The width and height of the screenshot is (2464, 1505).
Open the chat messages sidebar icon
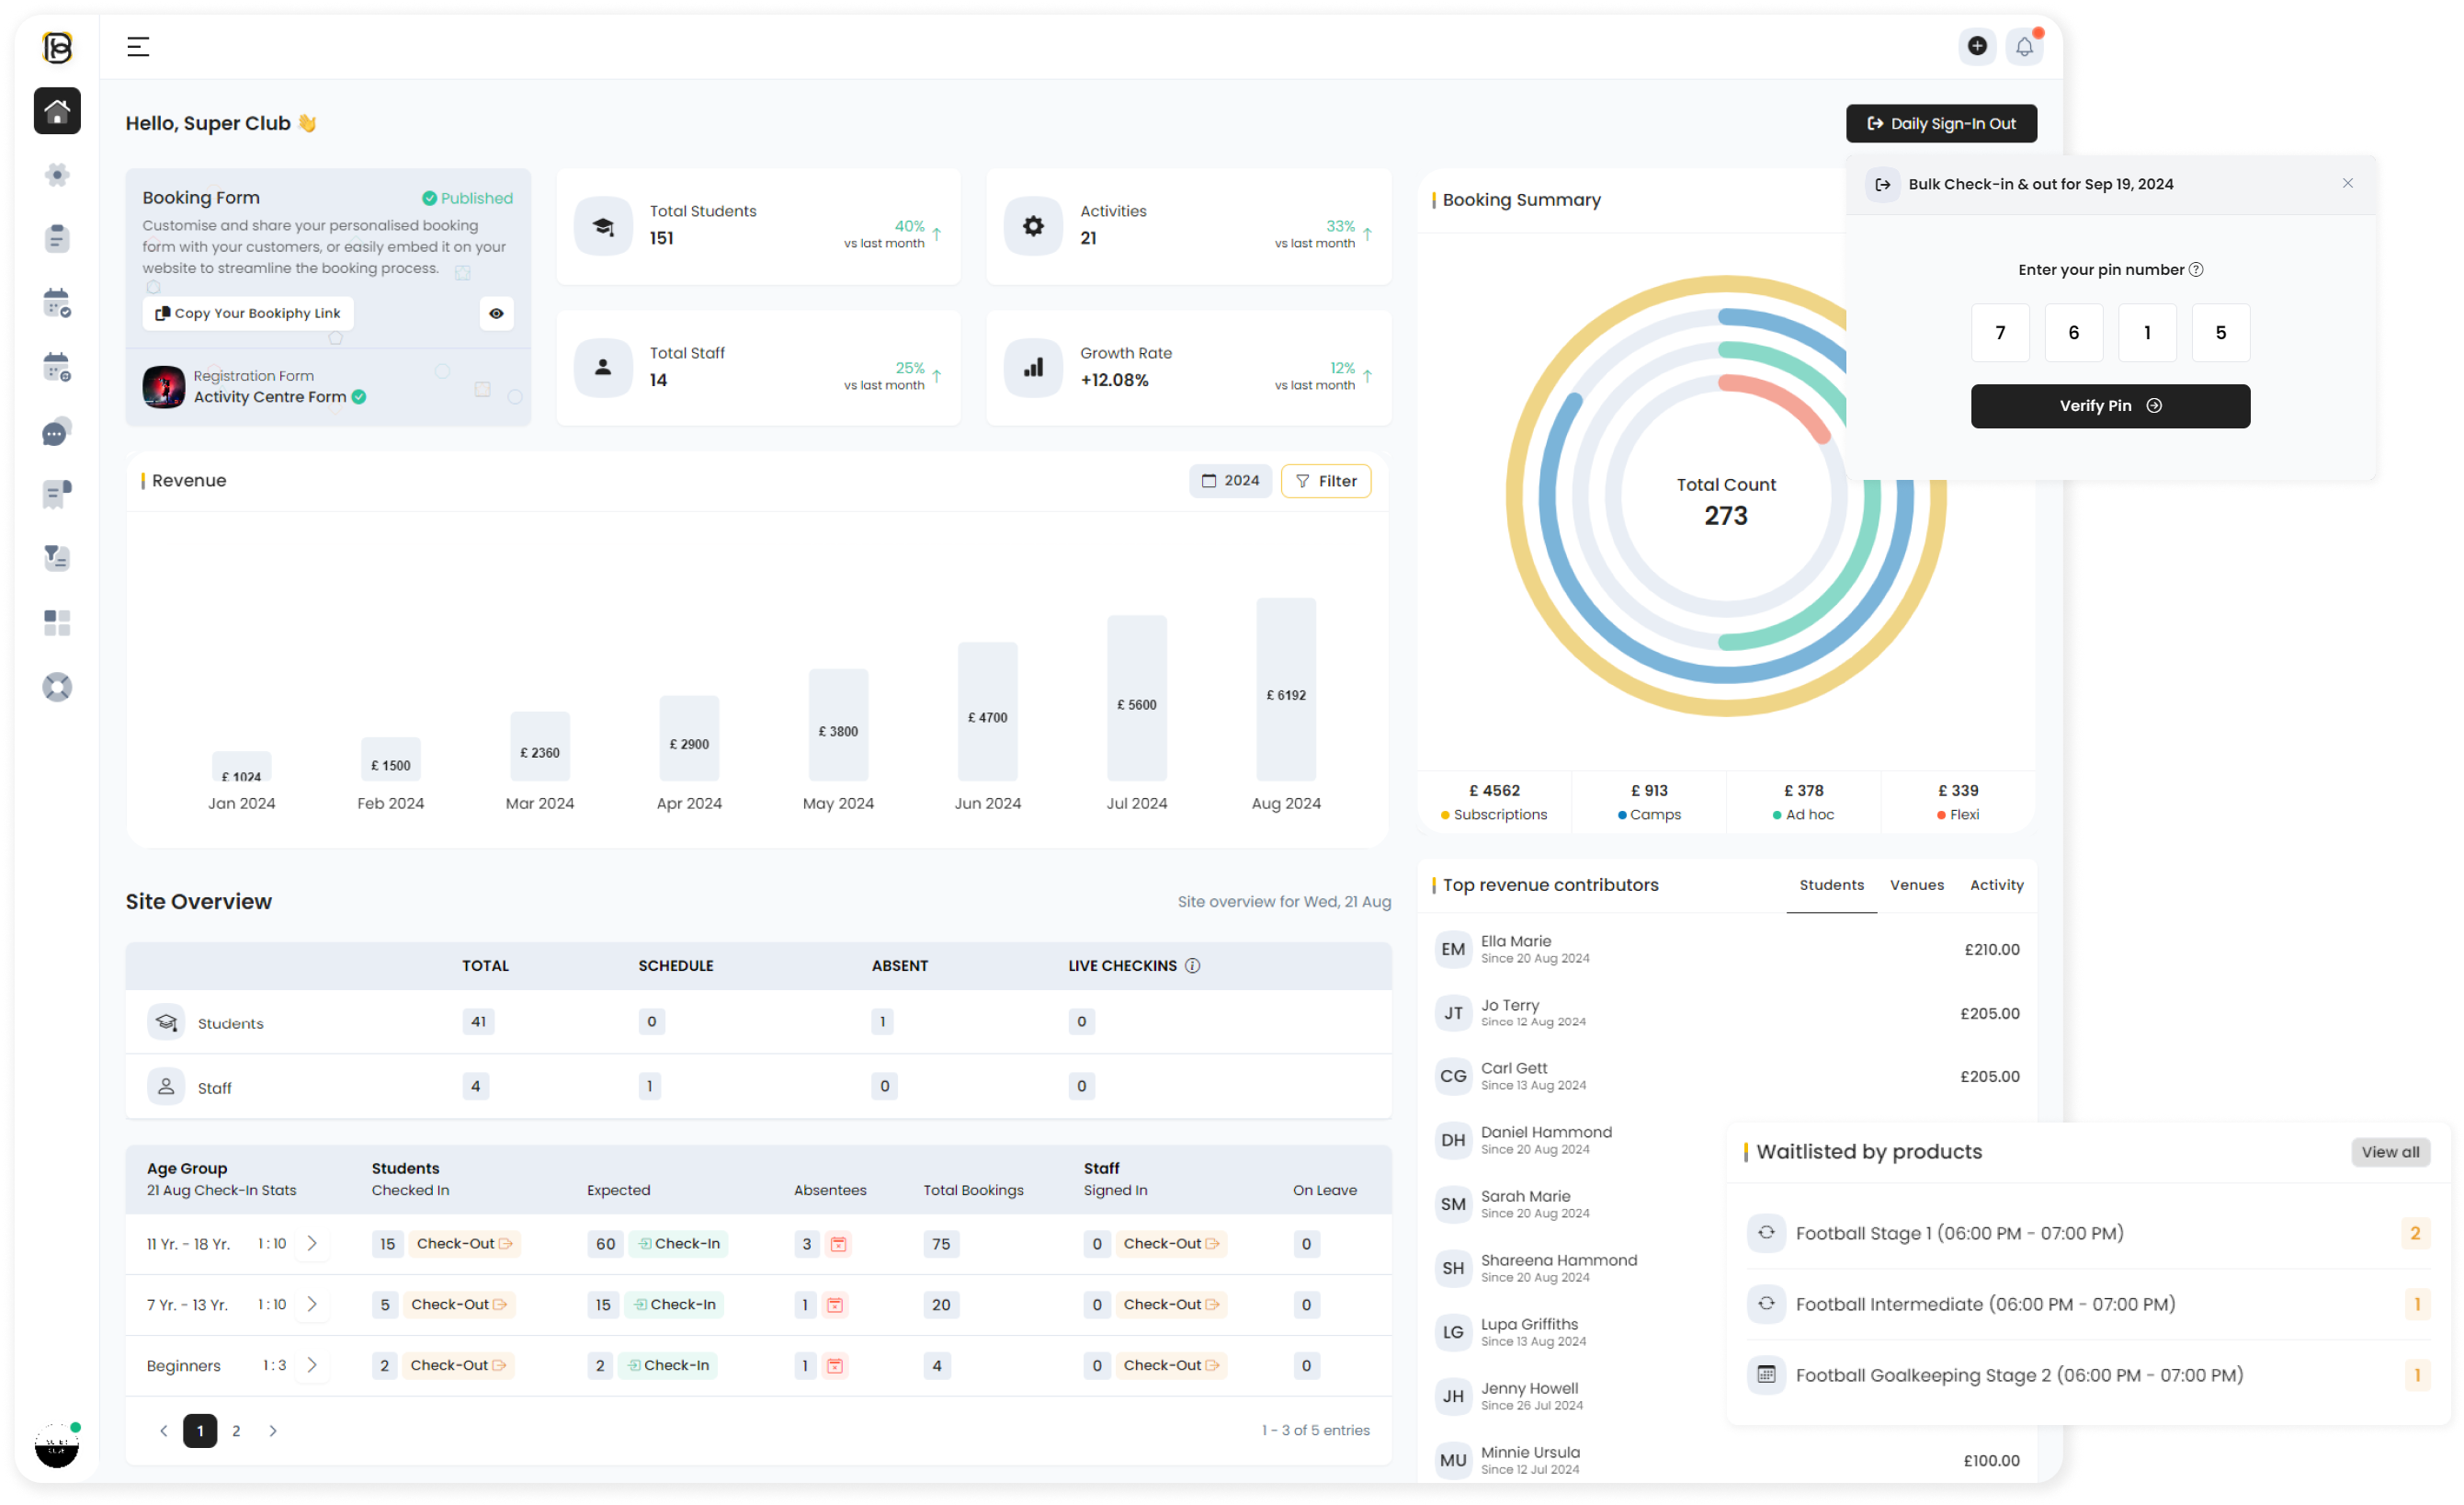point(57,432)
